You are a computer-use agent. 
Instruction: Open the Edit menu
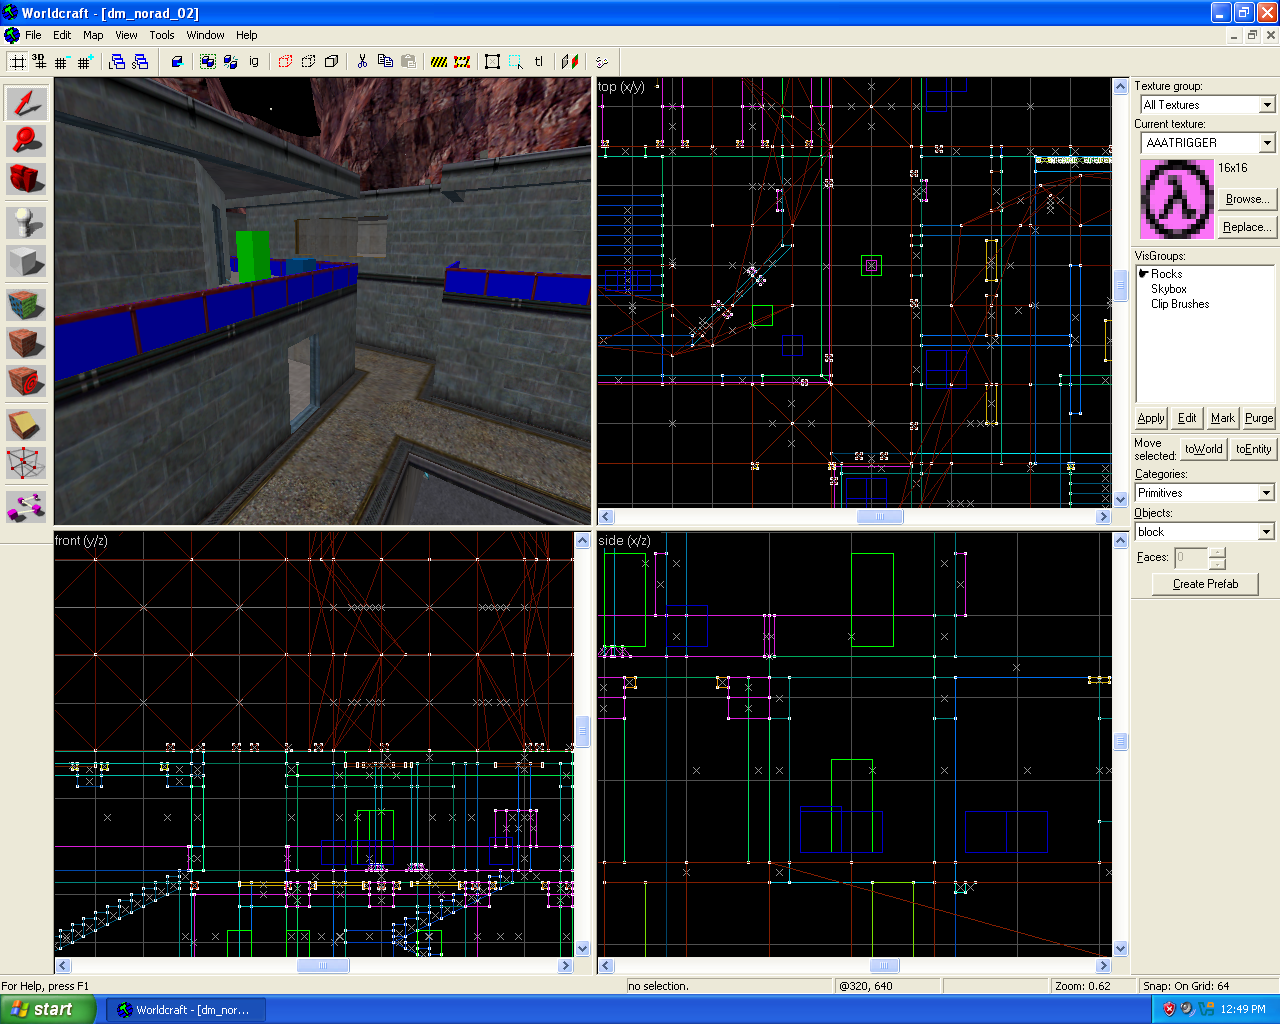click(62, 35)
